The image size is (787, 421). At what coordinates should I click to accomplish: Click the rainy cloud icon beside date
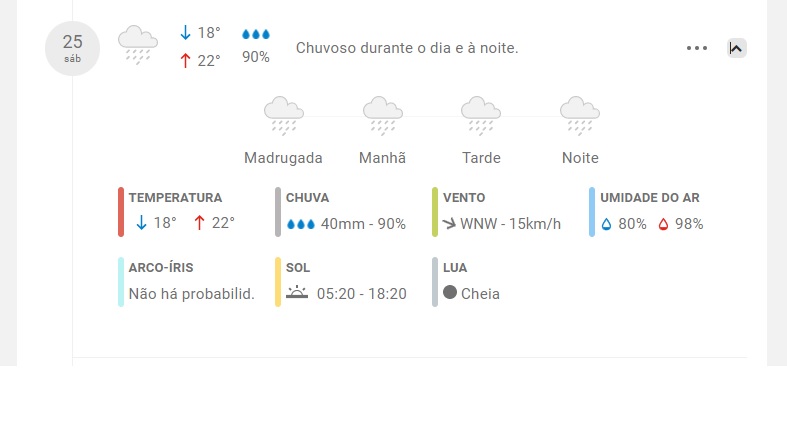[138, 45]
